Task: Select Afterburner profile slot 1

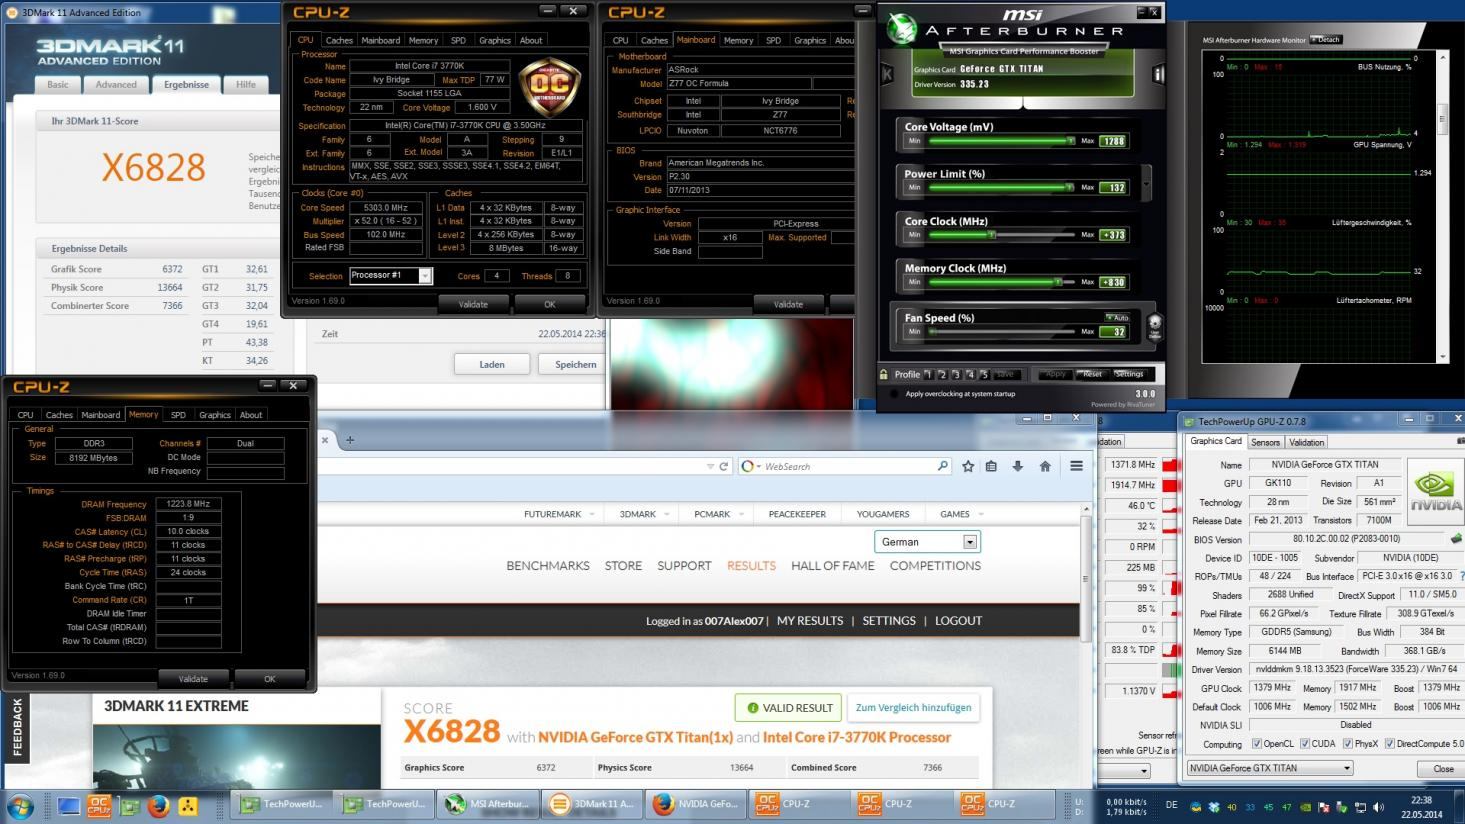Action: [x=928, y=374]
